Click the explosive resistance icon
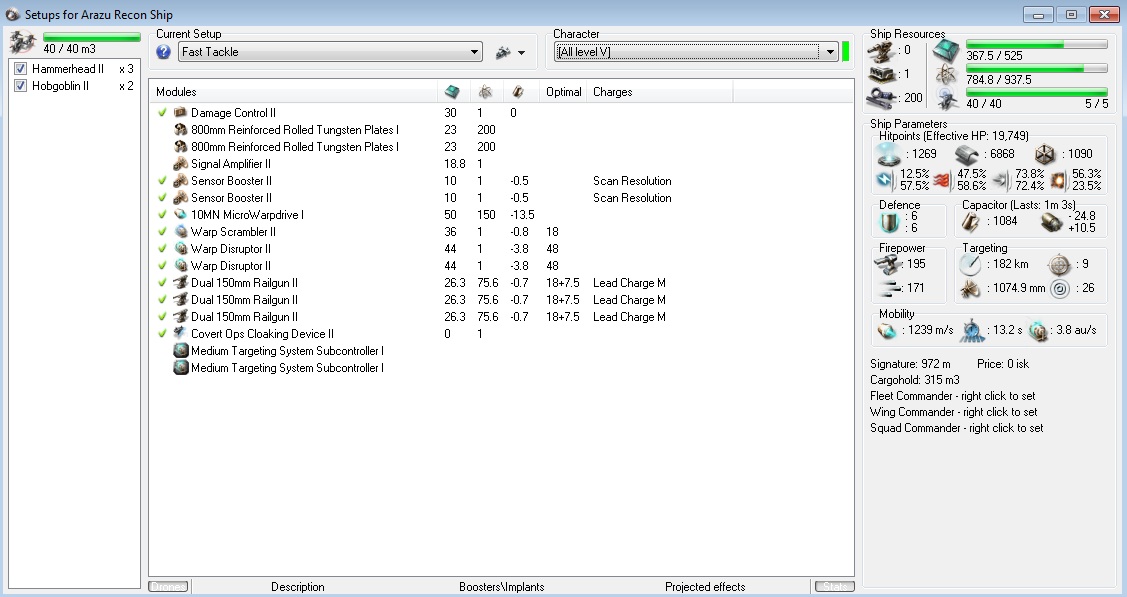Image resolution: width=1127 pixels, height=597 pixels. tap(1058, 180)
